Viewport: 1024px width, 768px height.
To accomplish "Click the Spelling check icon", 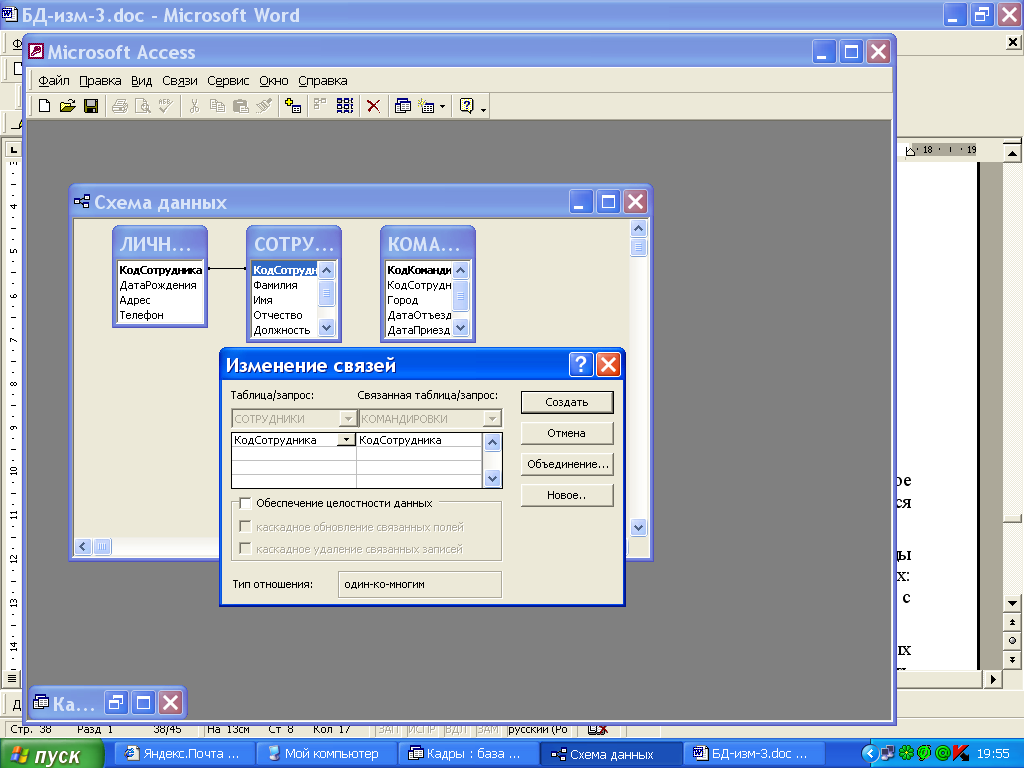I will click(166, 106).
